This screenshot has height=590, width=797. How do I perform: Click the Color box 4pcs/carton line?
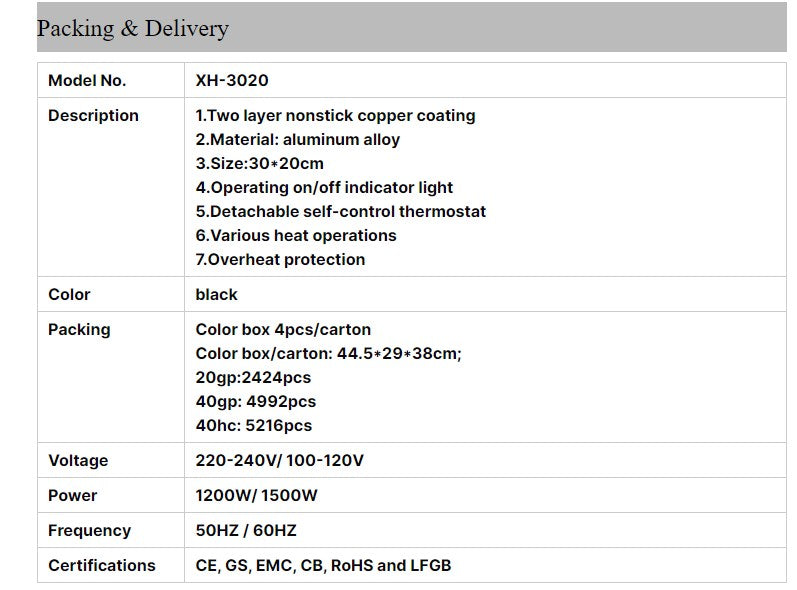[283, 330]
